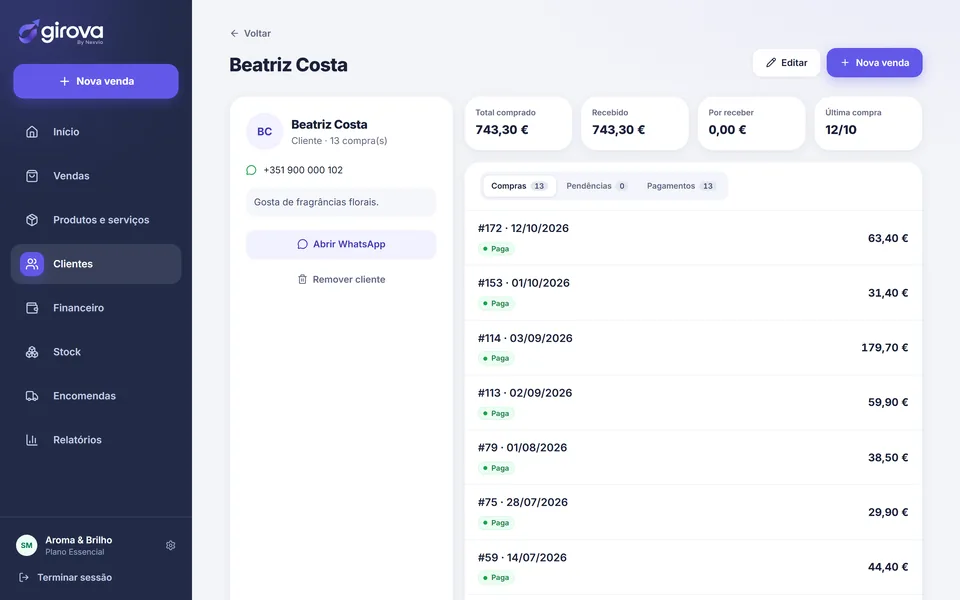Viewport: 960px width, 600px height.
Task: Open Stock from the sidebar
Action: (96, 352)
